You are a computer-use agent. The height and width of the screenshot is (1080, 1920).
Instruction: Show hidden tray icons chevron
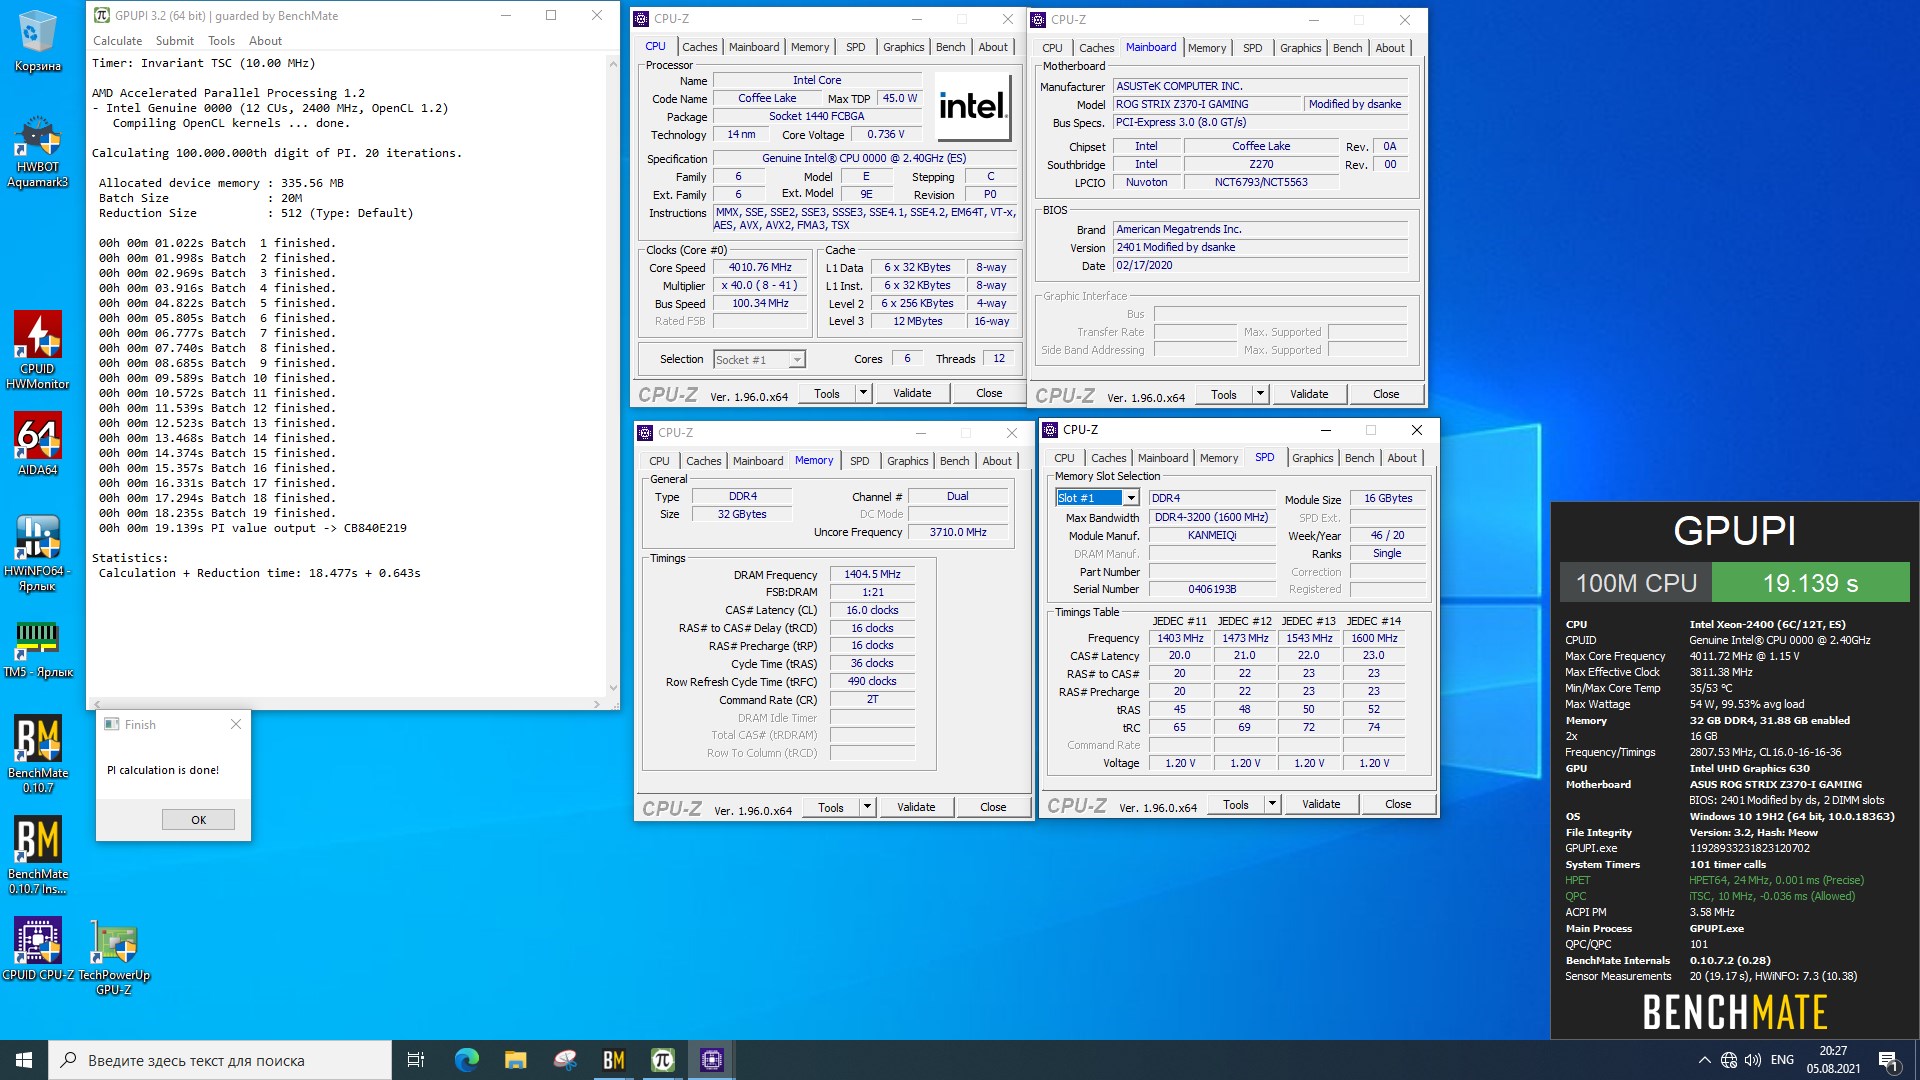[1704, 1060]
